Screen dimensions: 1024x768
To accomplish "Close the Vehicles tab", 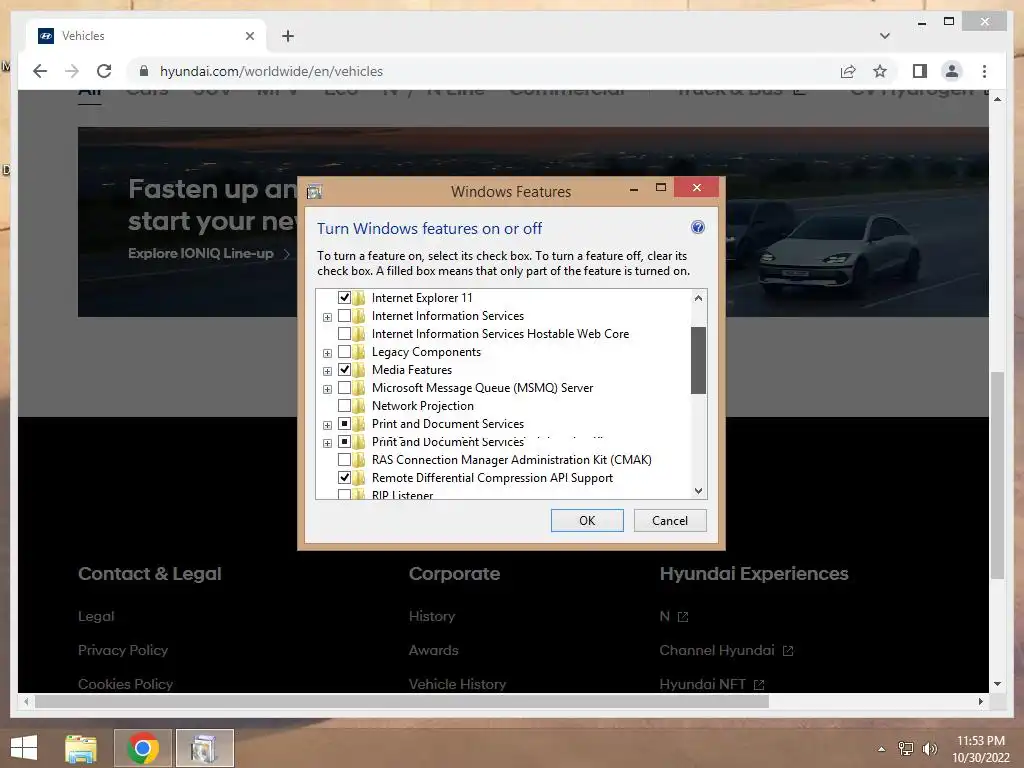I will [249, 36].
